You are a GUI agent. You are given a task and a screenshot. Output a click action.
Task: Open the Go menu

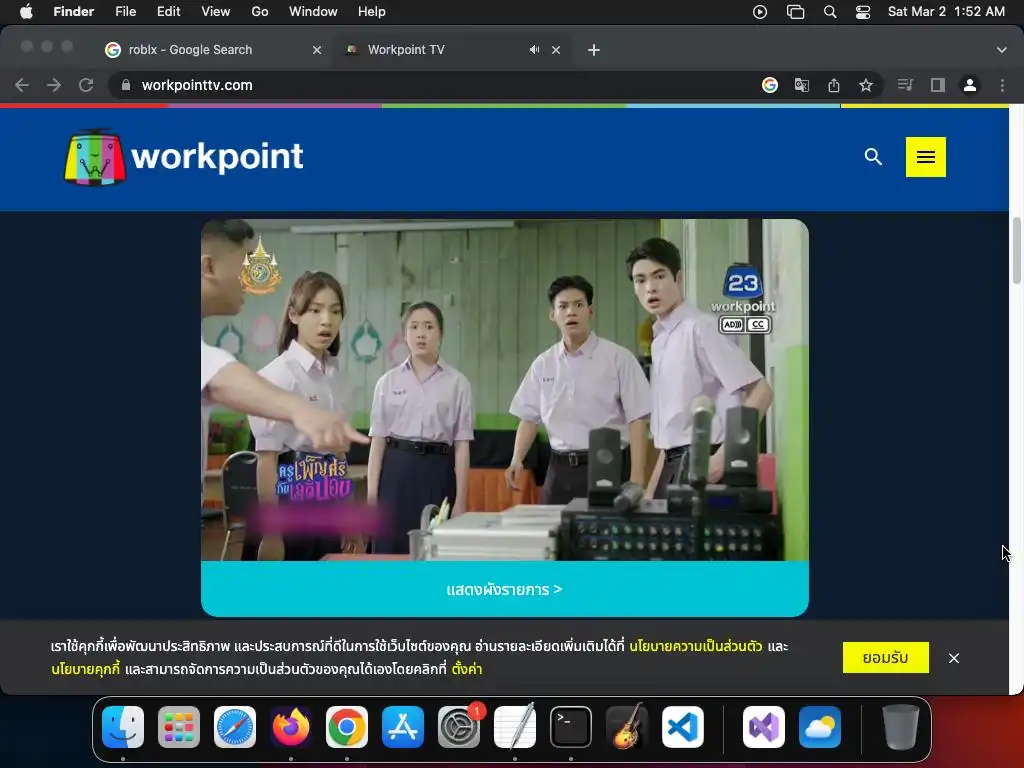tap(260, 12)
